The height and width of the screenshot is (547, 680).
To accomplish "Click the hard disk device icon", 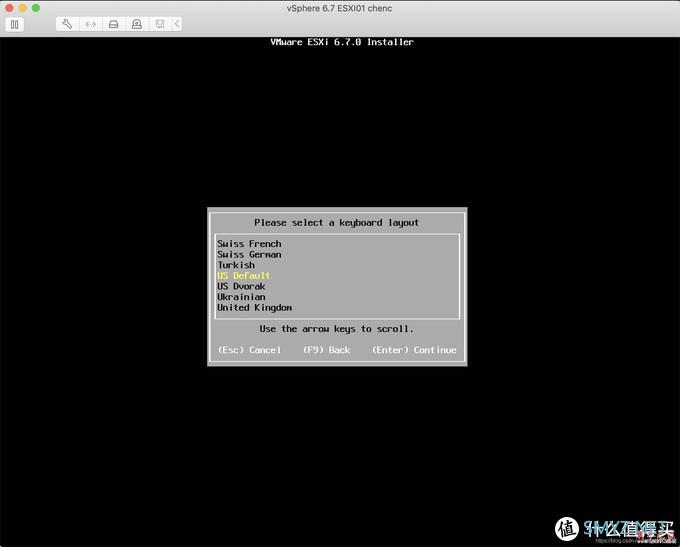I will click(x=114, y=24).
